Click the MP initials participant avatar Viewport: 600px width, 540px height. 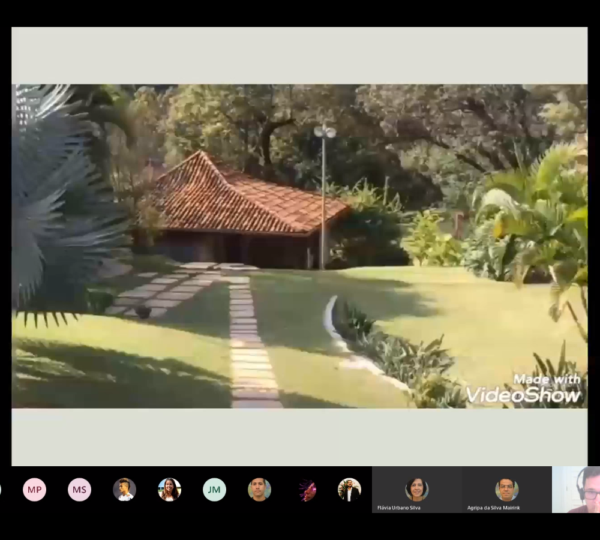[34, 489]
